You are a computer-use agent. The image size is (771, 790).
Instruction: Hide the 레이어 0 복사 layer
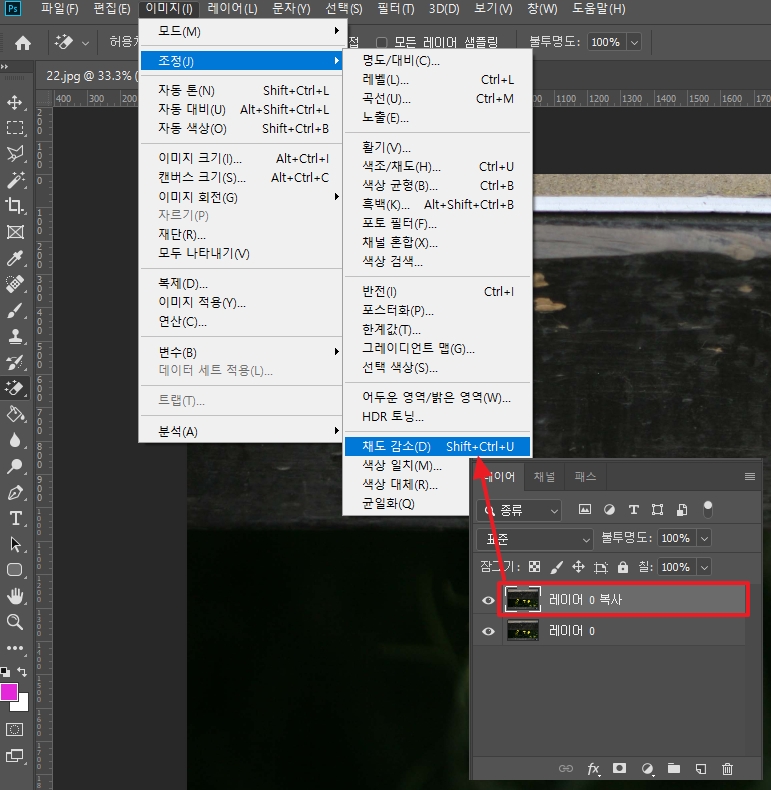[x=488, y=600]
